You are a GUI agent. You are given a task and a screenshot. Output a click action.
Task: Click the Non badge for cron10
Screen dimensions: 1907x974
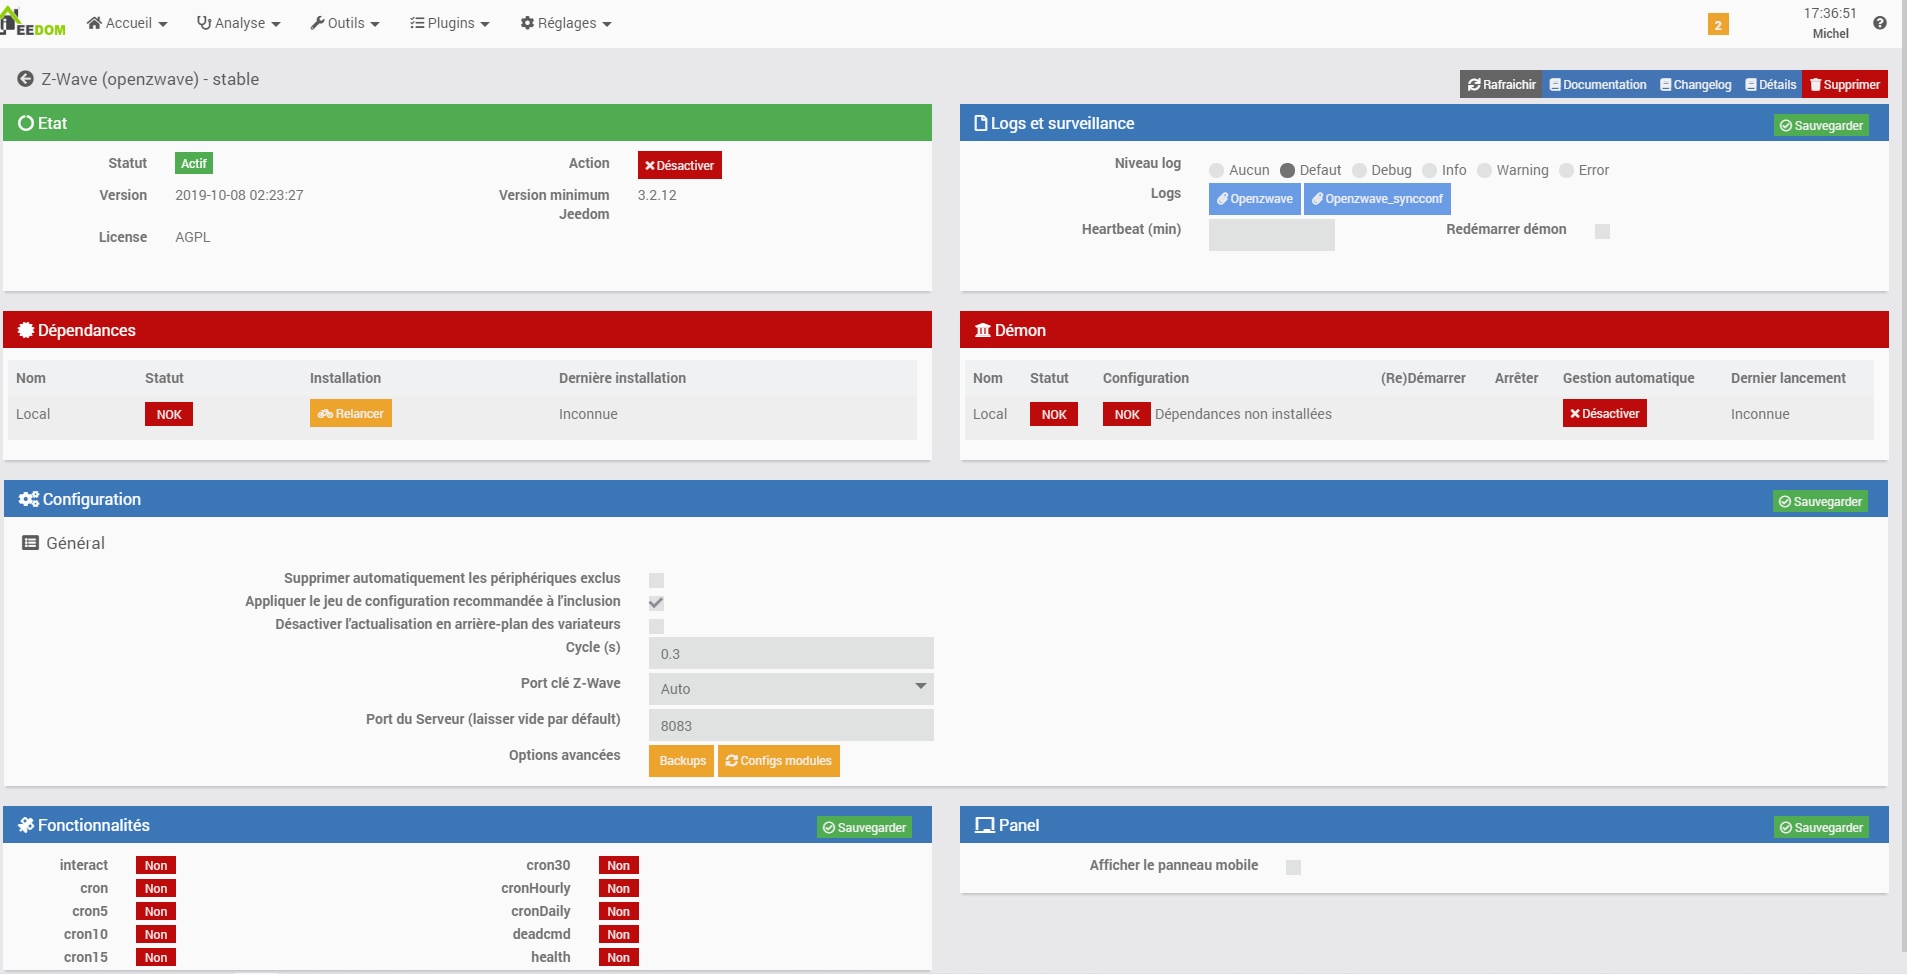click(x=156, y=935)
